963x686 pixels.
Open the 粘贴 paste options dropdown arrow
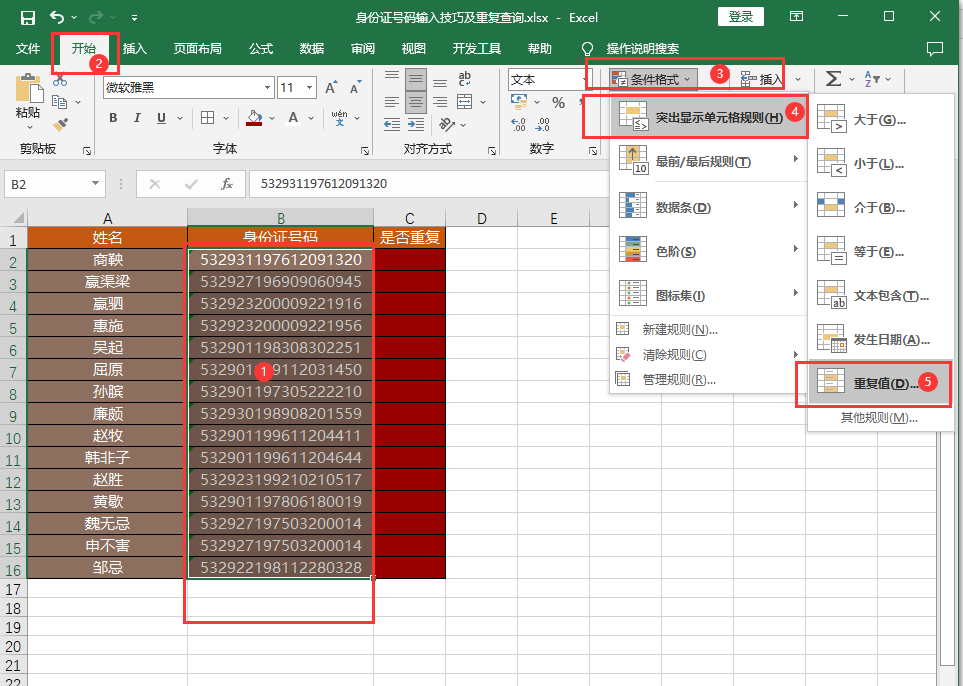tap(29, 128)
